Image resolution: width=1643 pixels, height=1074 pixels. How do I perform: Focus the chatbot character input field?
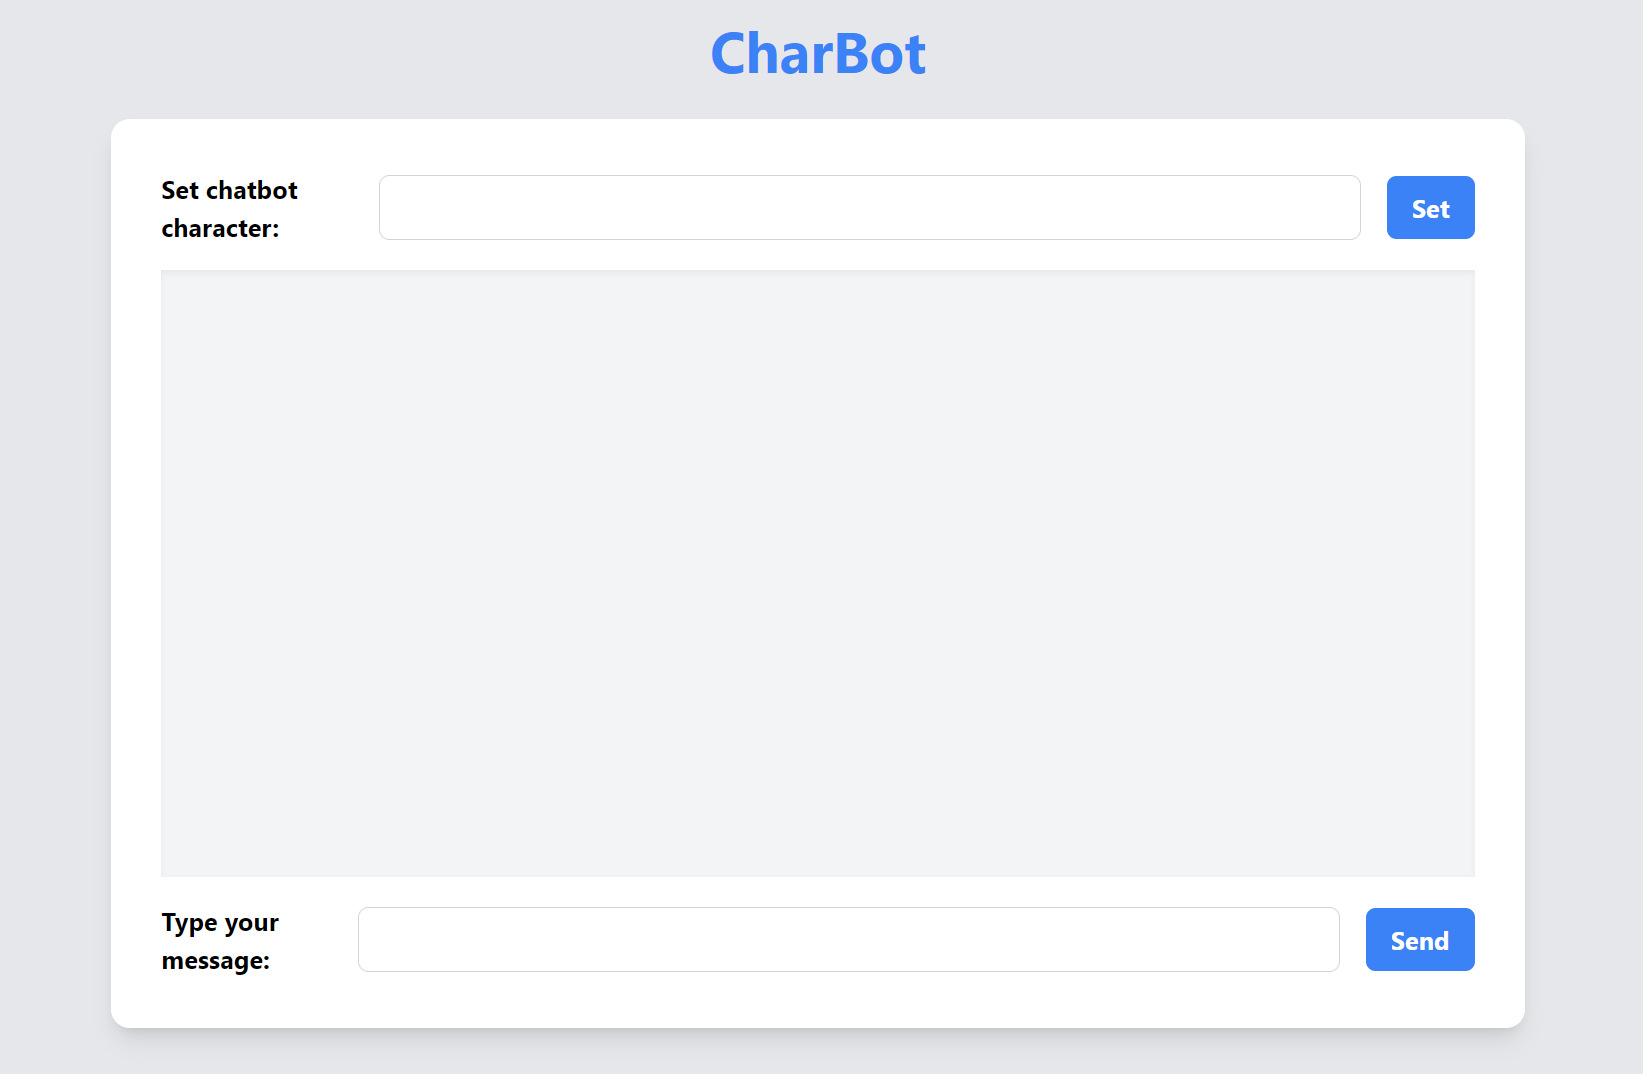(869, 208)
